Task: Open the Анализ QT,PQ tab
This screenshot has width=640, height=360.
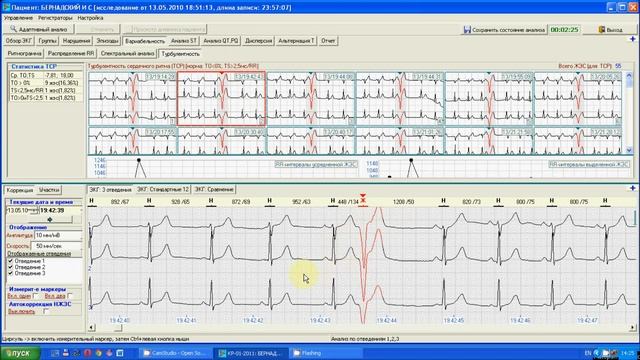Action: 221,41
